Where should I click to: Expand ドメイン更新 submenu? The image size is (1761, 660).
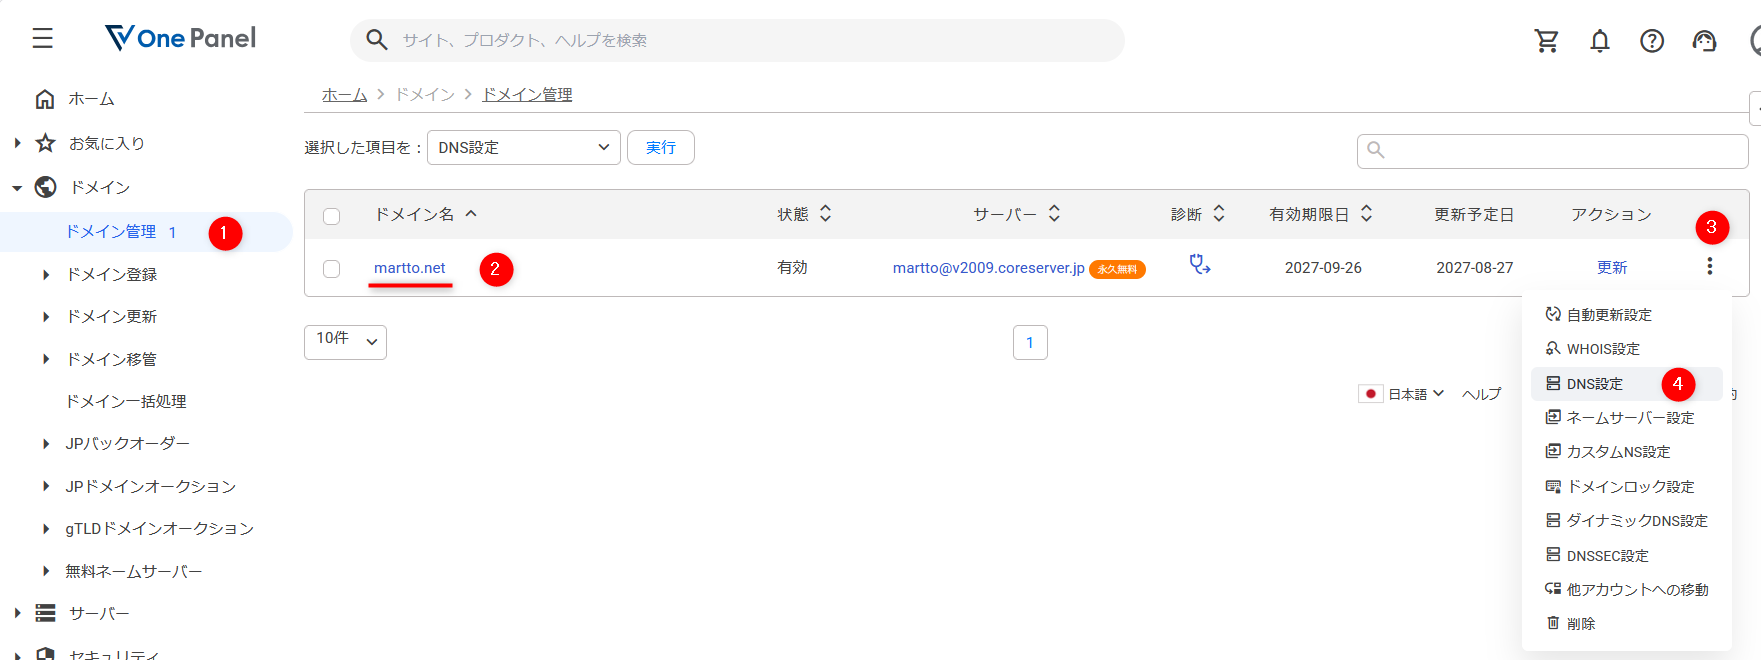coord(46,316)
